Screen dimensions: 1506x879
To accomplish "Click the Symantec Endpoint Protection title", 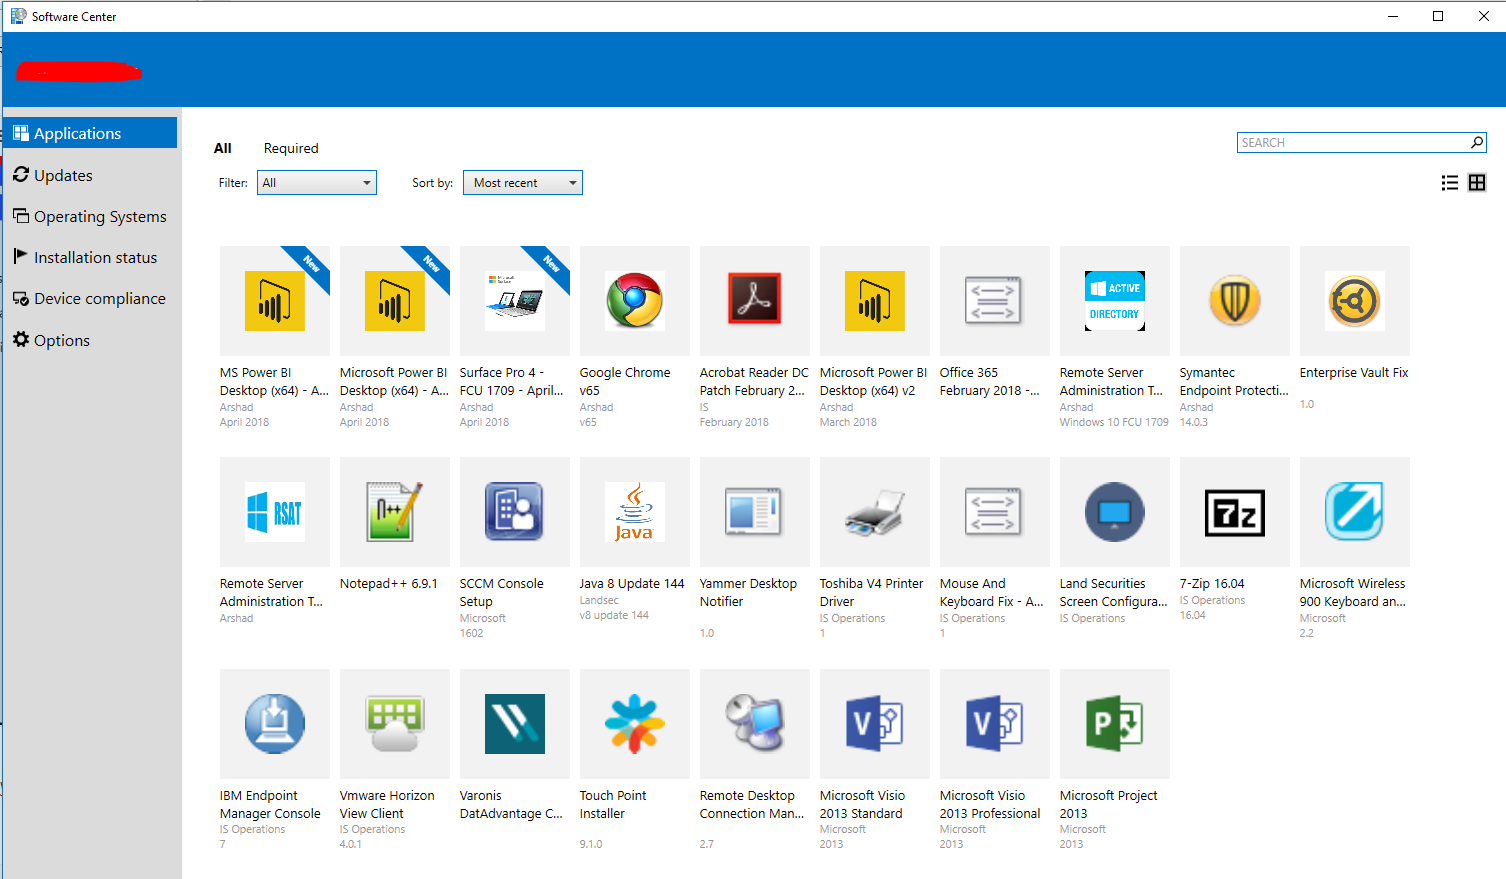I will [x=1234, y=381].
